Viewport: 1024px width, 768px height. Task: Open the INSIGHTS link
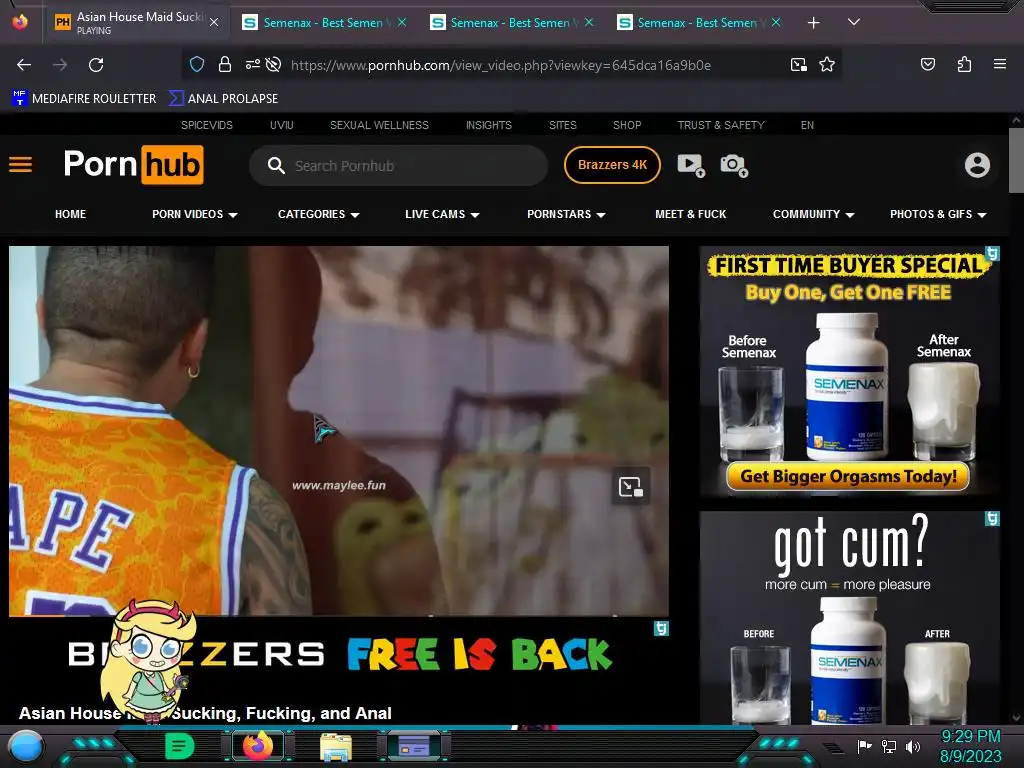click(488, 125)
